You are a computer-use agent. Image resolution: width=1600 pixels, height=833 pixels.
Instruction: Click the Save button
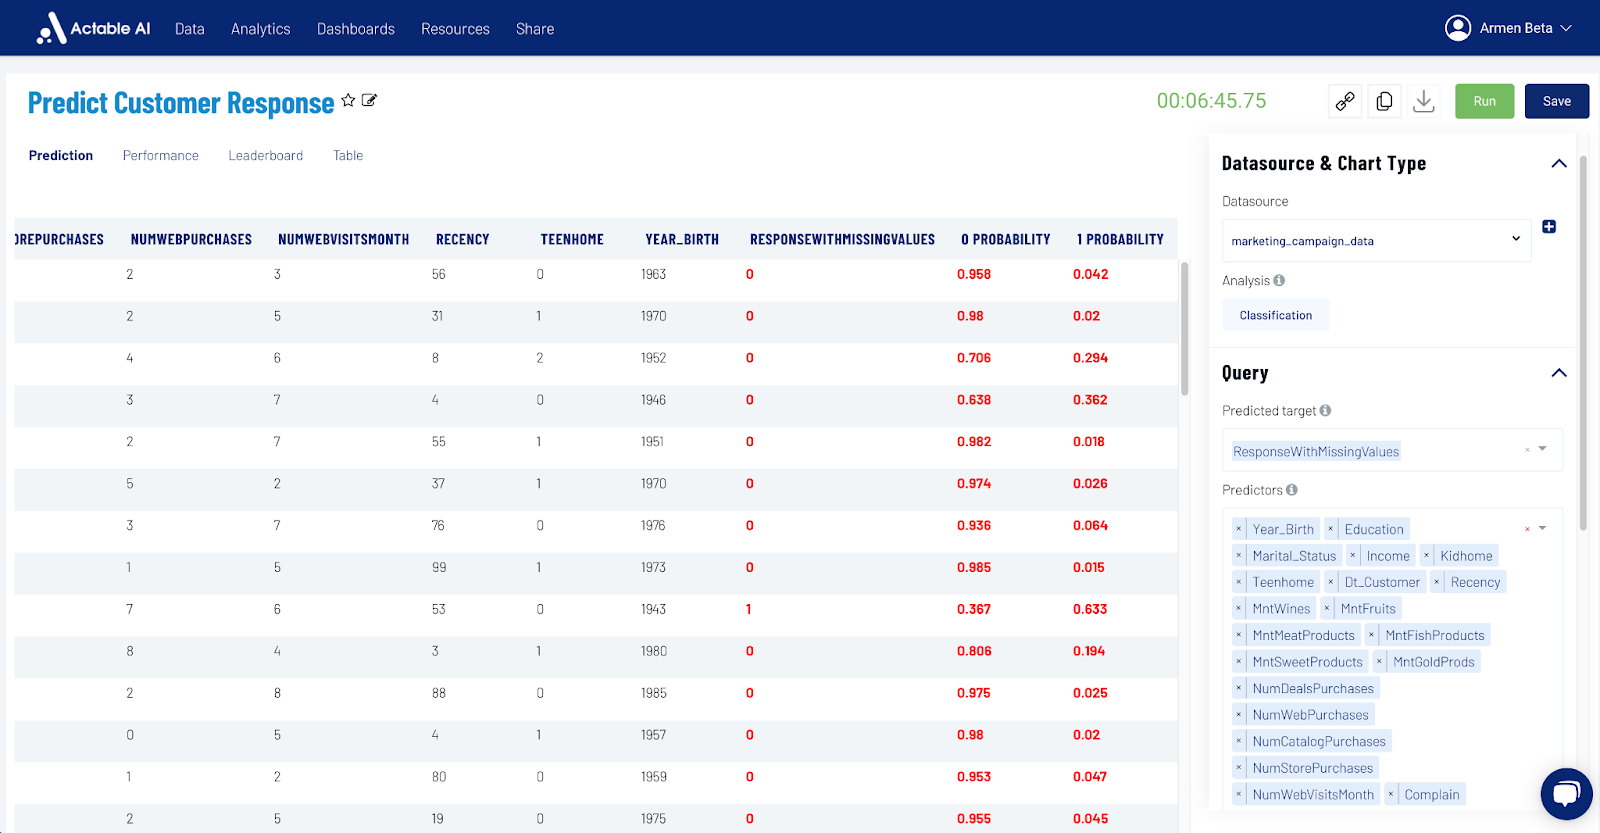1557,101
